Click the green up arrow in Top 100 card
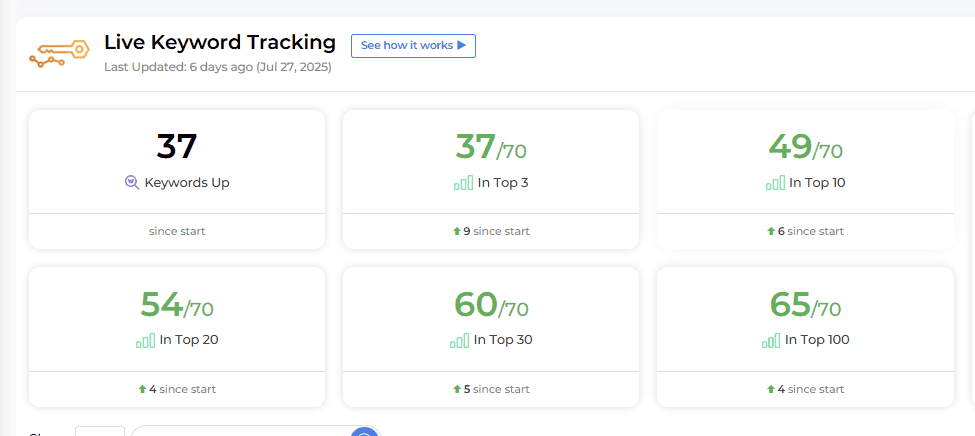 [x=772, y=389]
